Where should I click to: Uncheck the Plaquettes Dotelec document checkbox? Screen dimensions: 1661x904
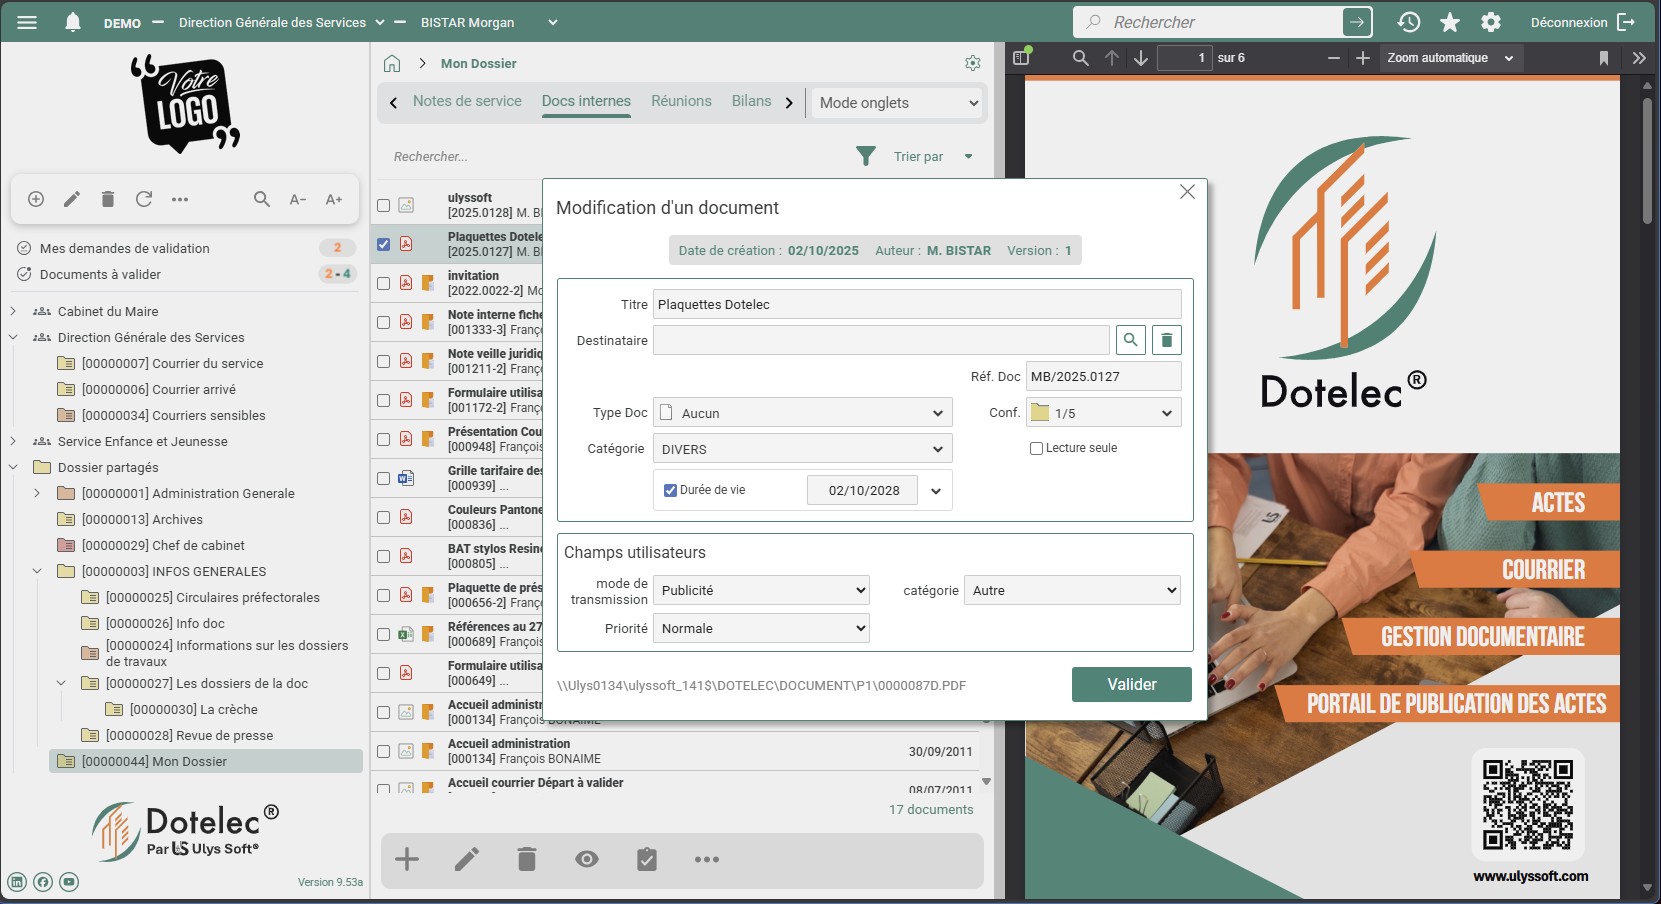[383, 244]
